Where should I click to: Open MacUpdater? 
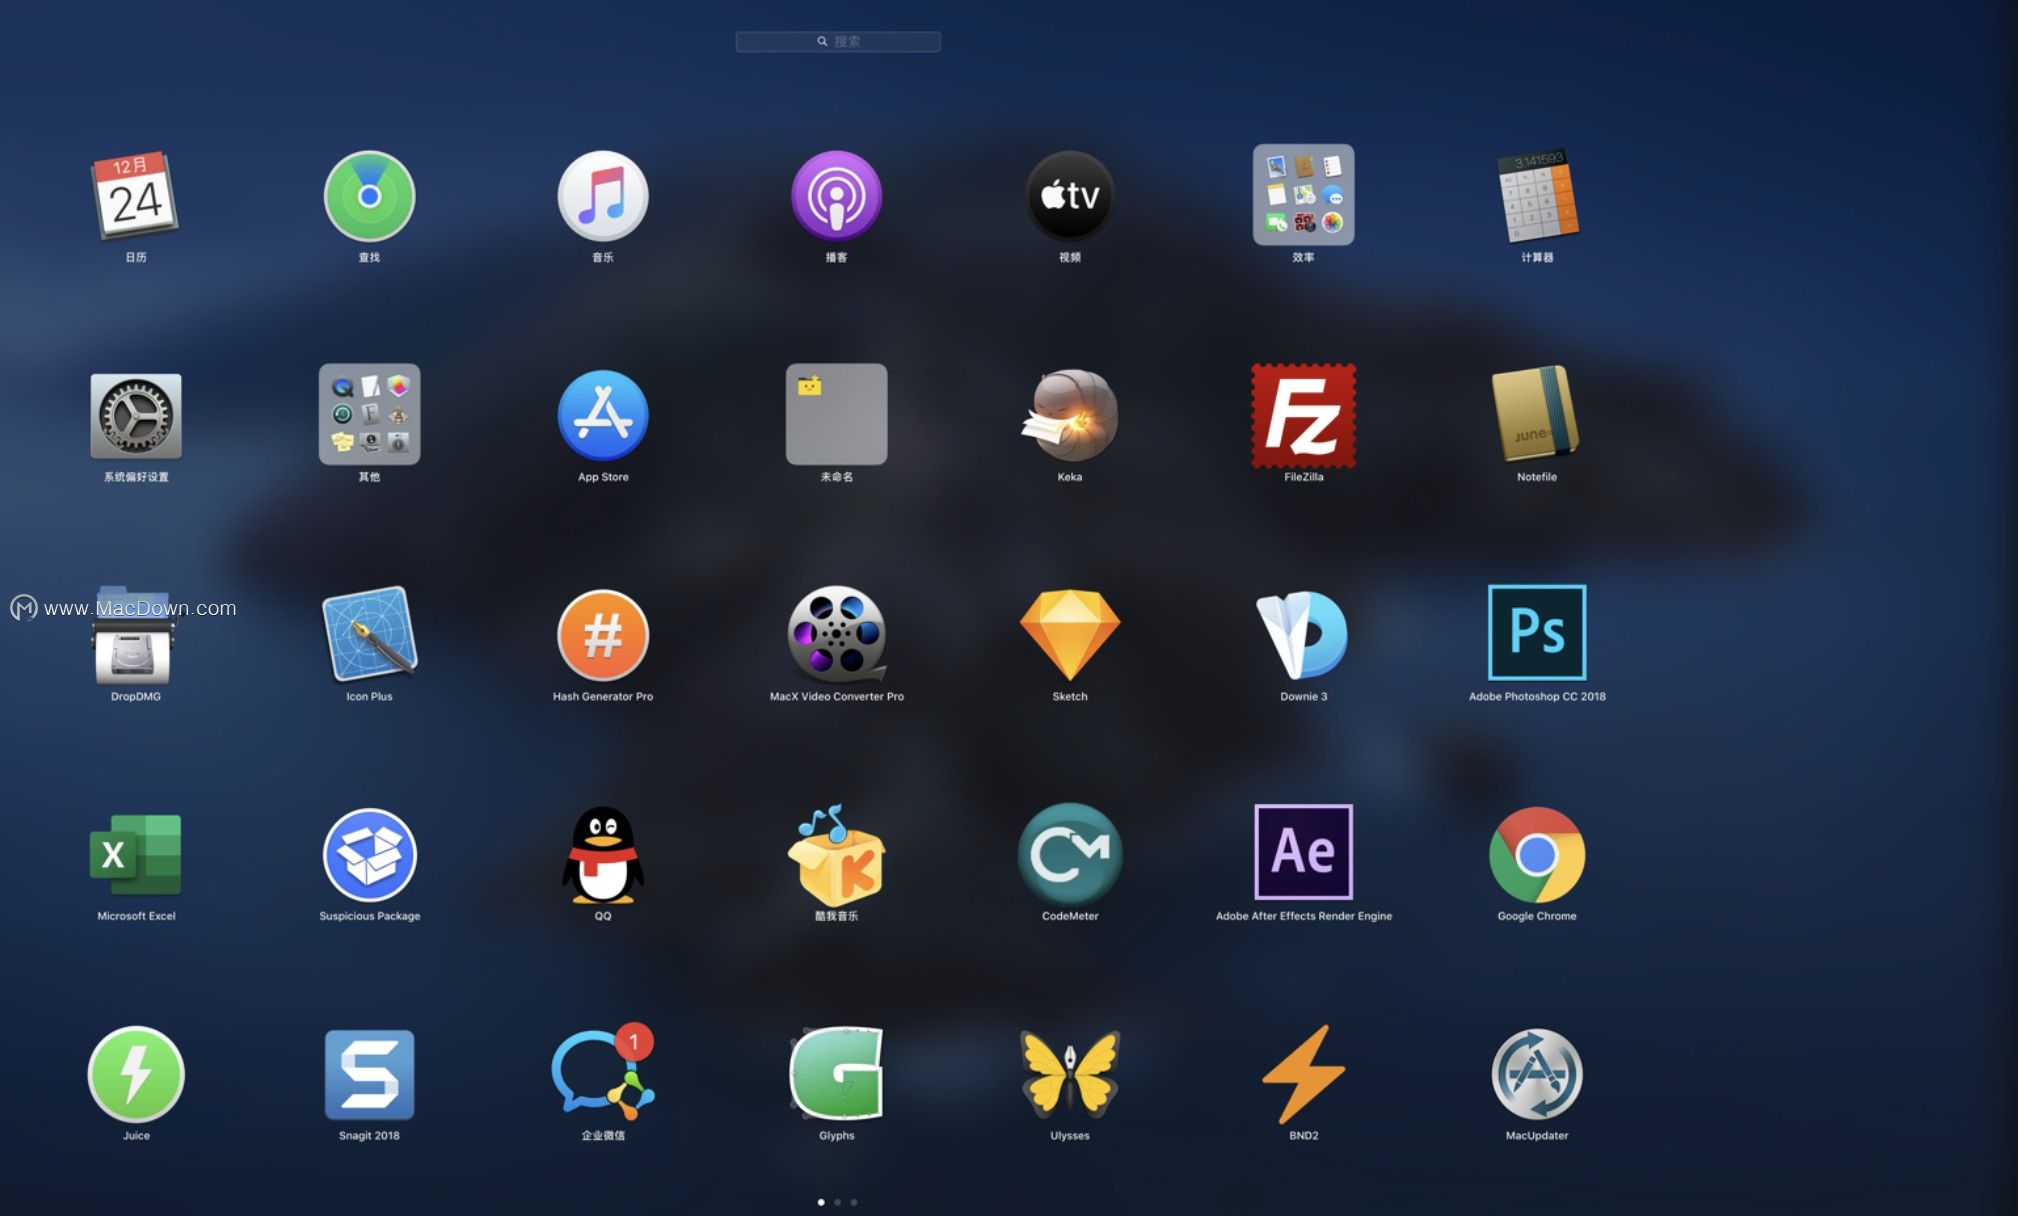click(1537, 1074)
